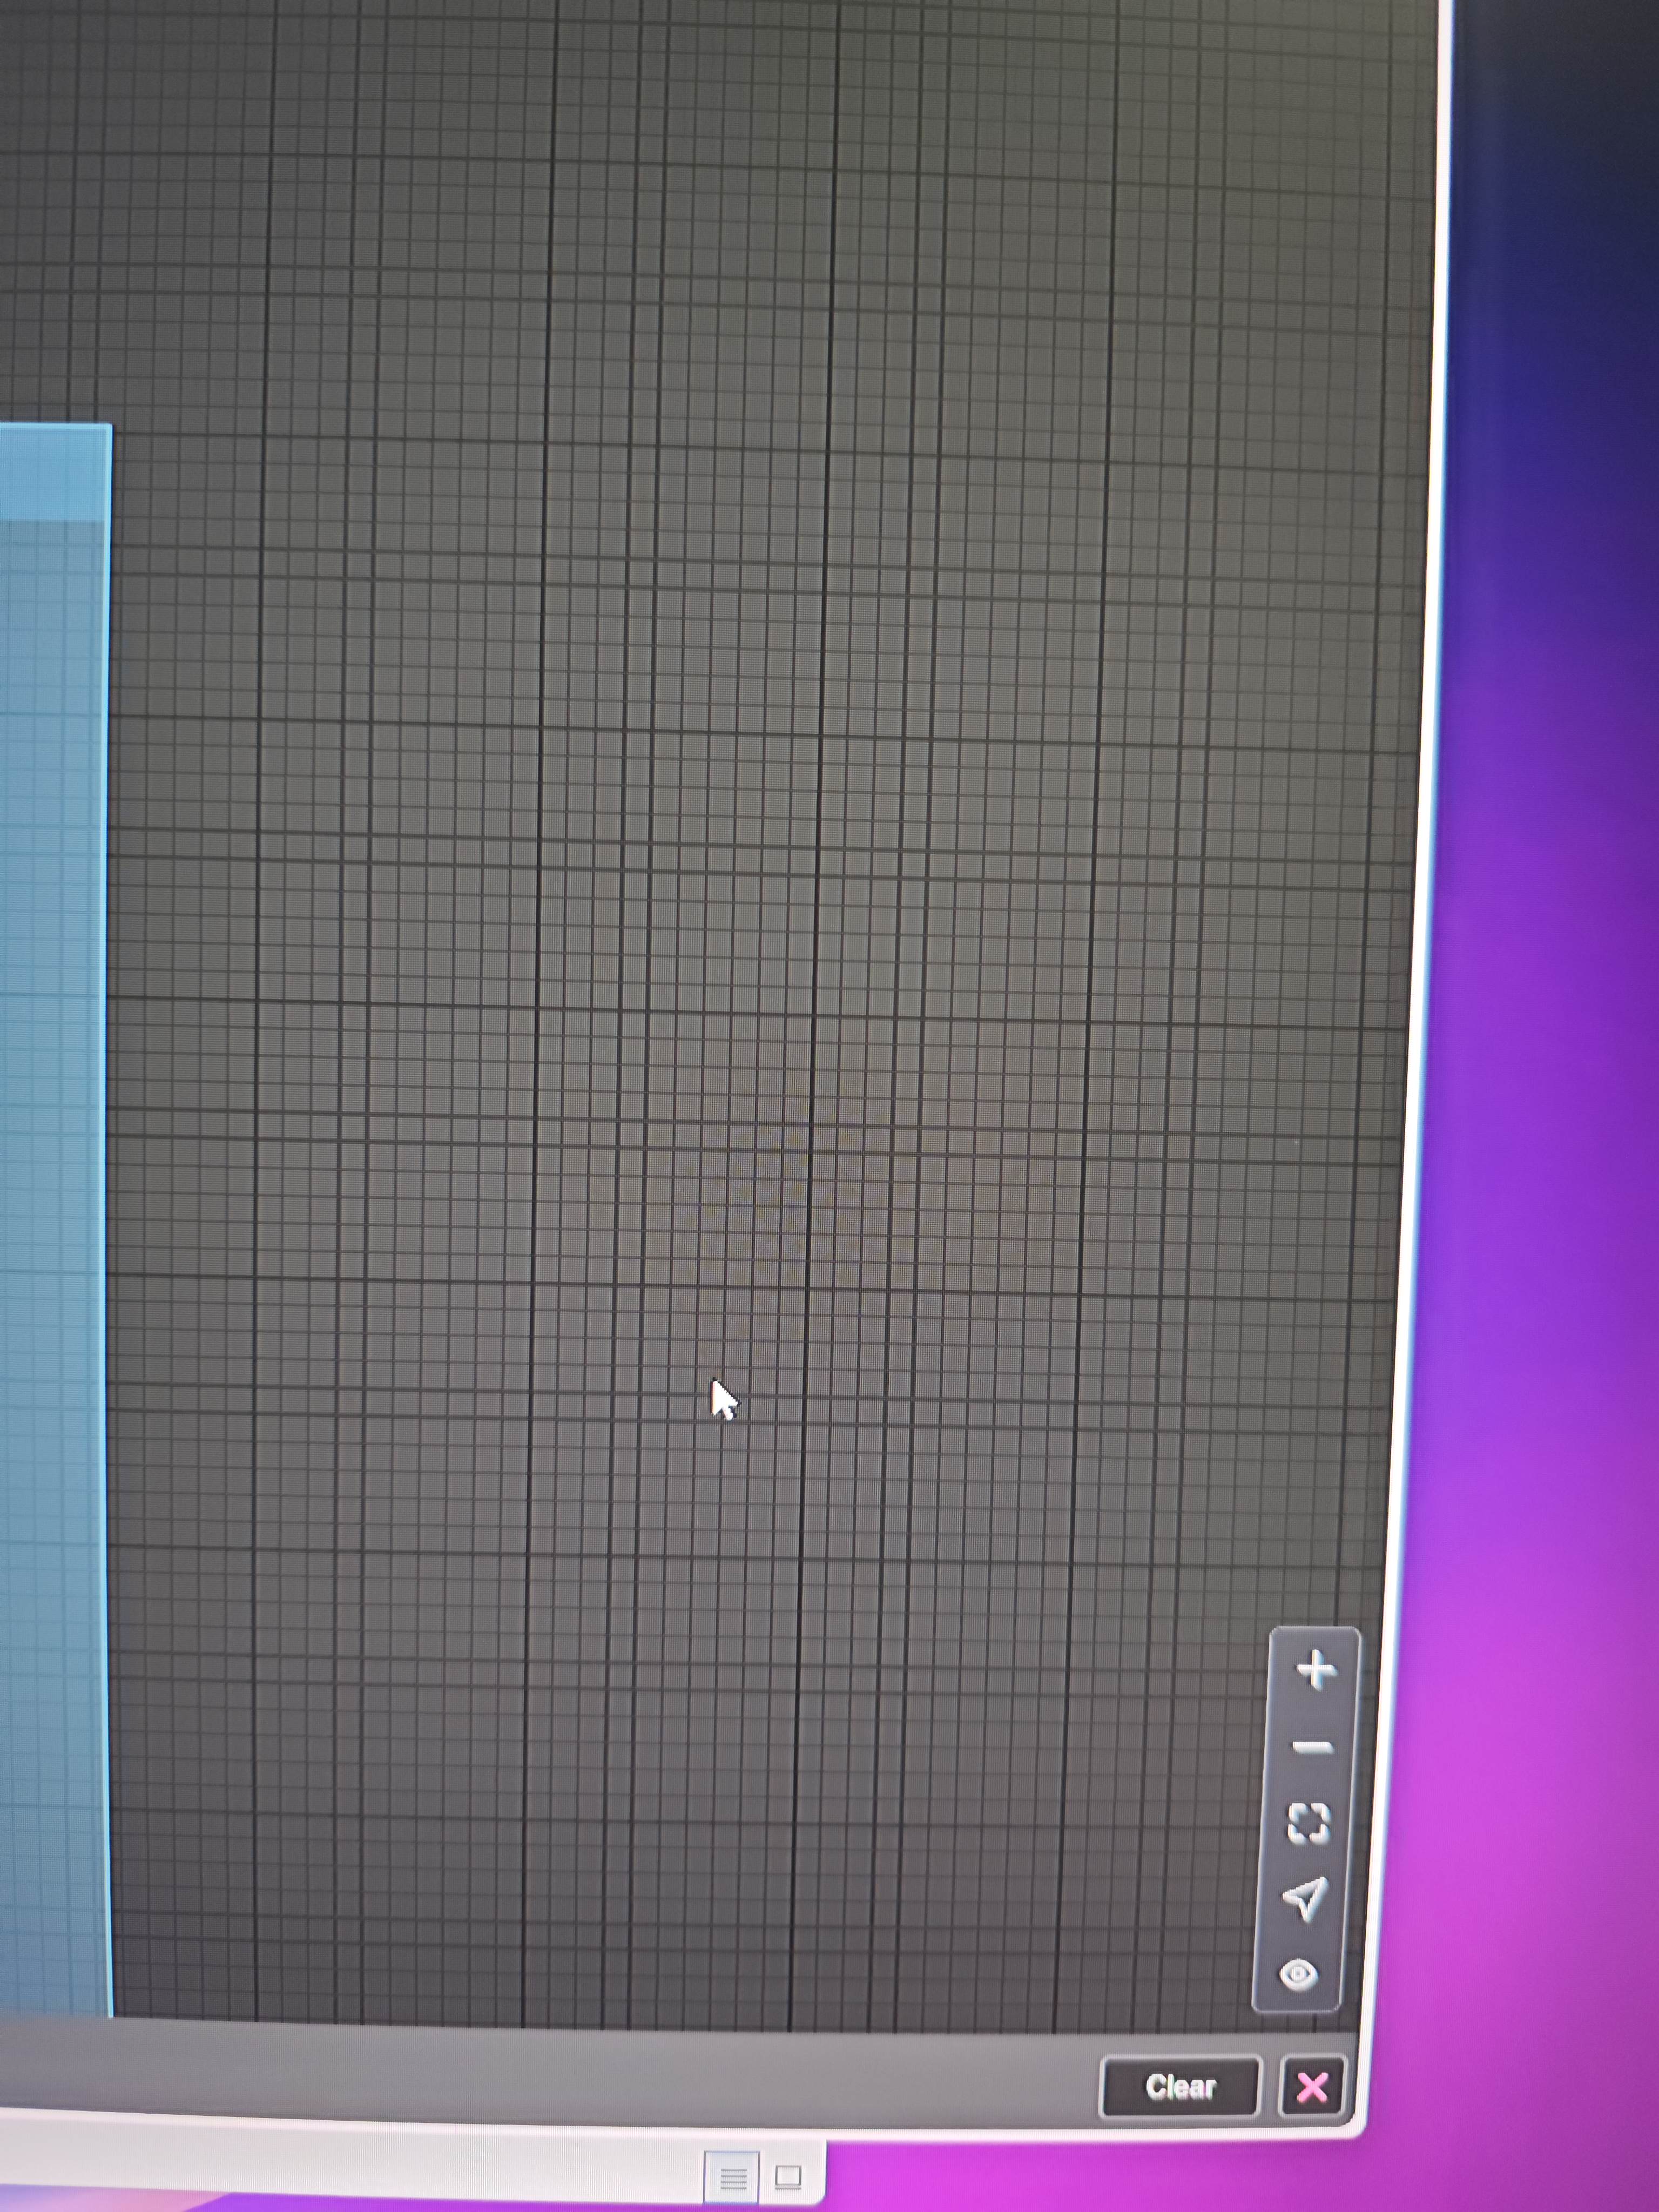Click the paper-plane navigate icon

click(1305, 1897)
